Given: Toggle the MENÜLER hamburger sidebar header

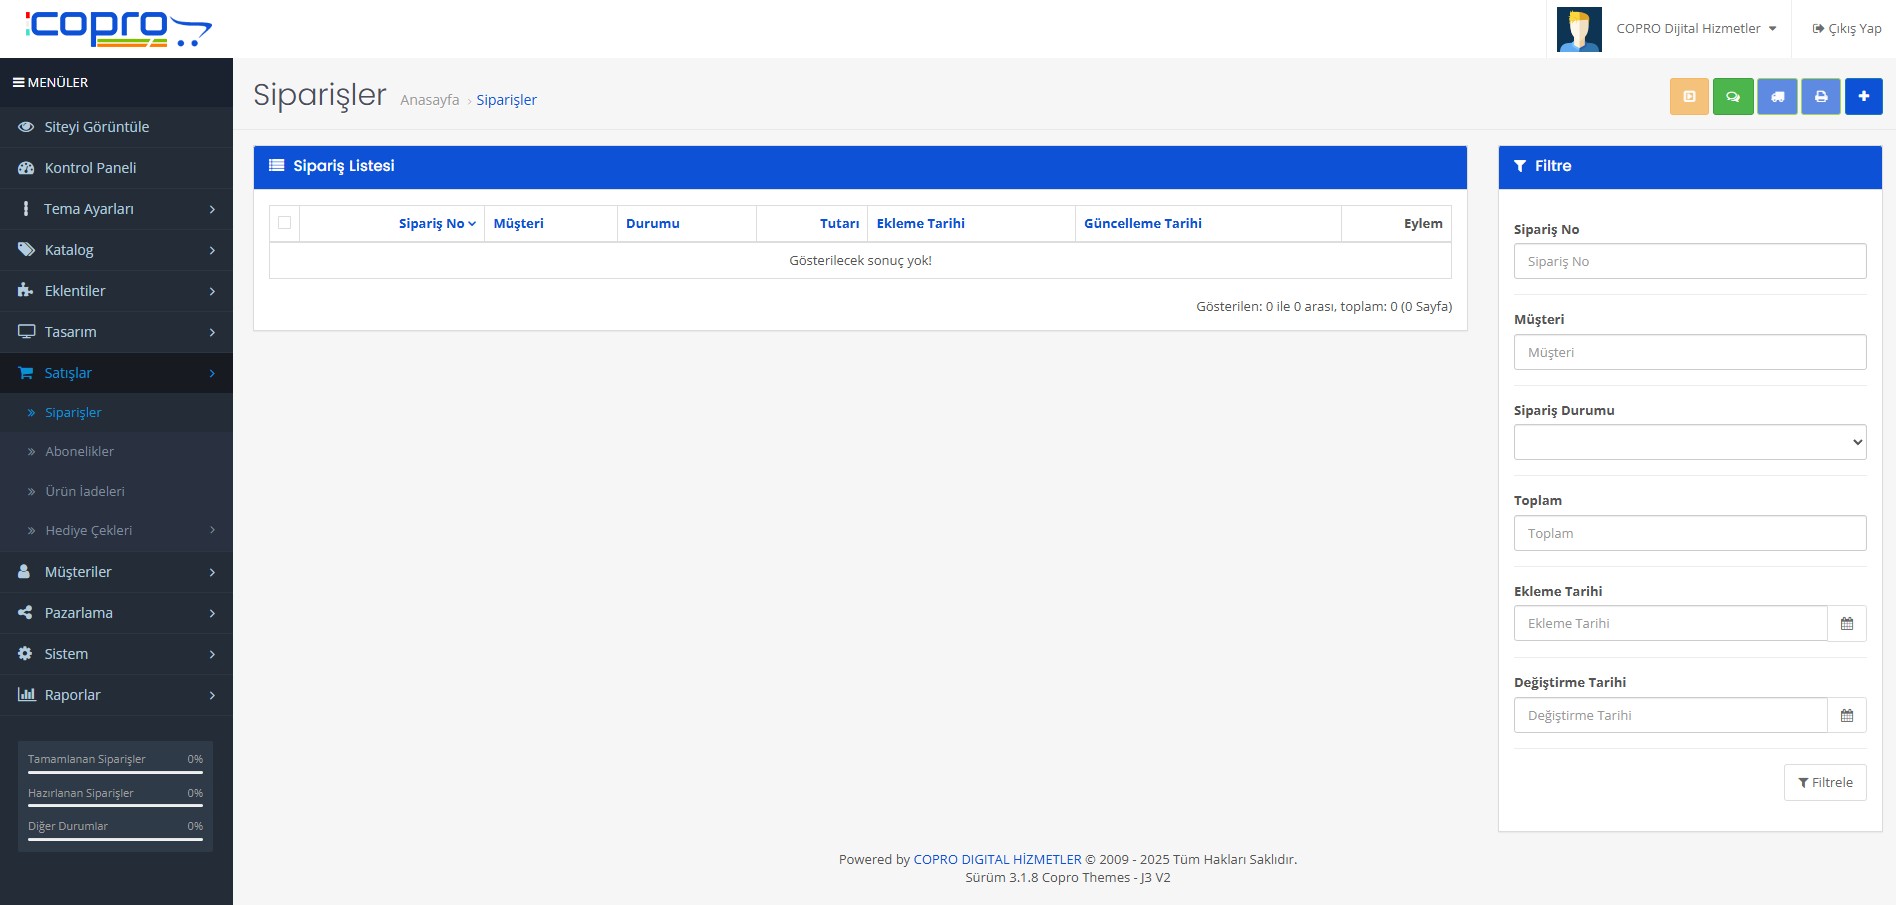Looking at the screenshot, I should (50, 83).
